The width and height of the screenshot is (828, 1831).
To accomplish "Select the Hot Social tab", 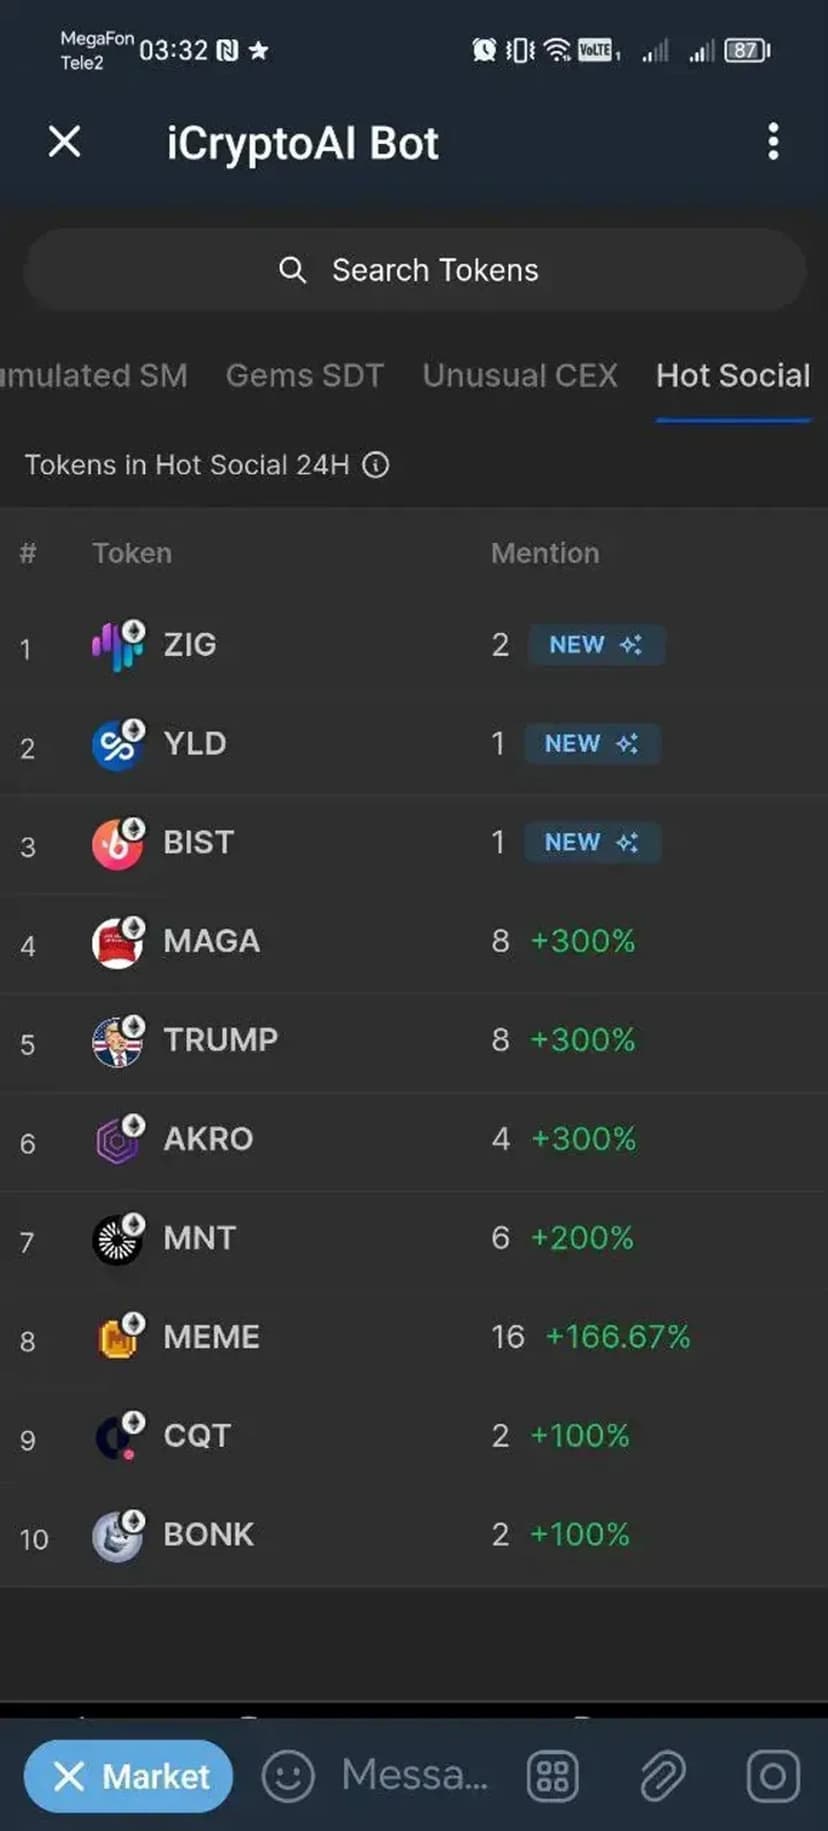I will coord(732,375).
